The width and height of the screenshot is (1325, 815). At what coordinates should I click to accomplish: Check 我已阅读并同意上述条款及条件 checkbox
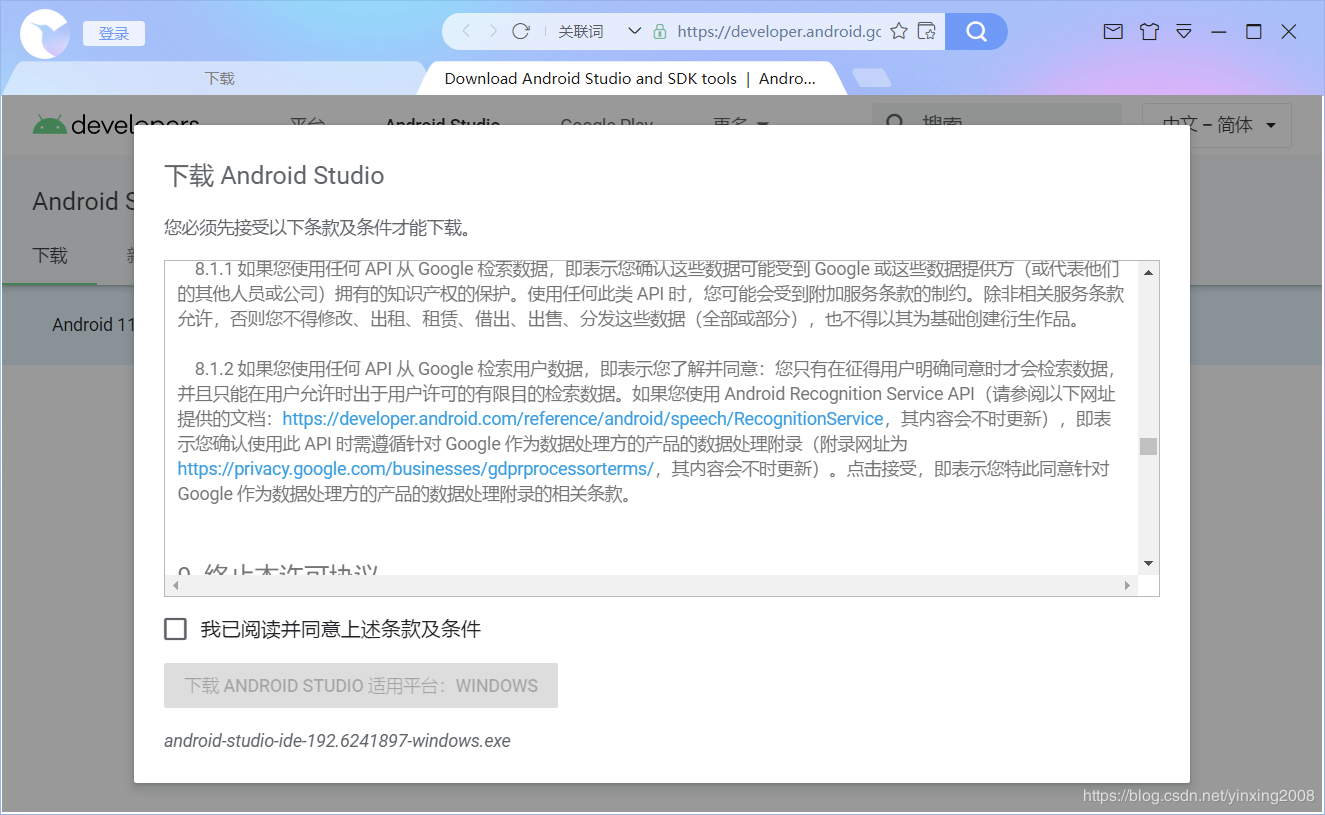coord(175,629)
